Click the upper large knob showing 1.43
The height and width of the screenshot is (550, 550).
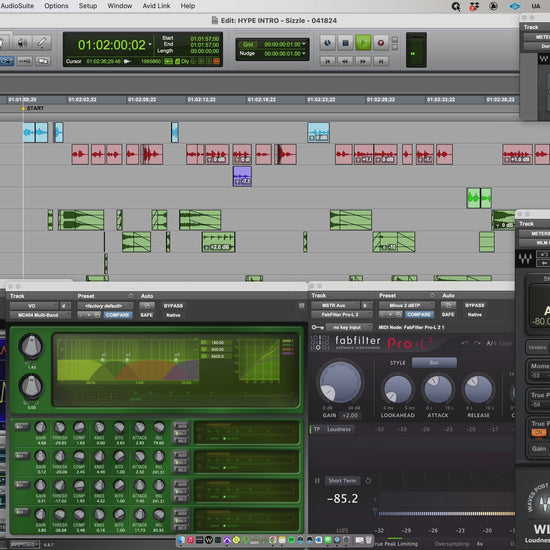(31, 346)
